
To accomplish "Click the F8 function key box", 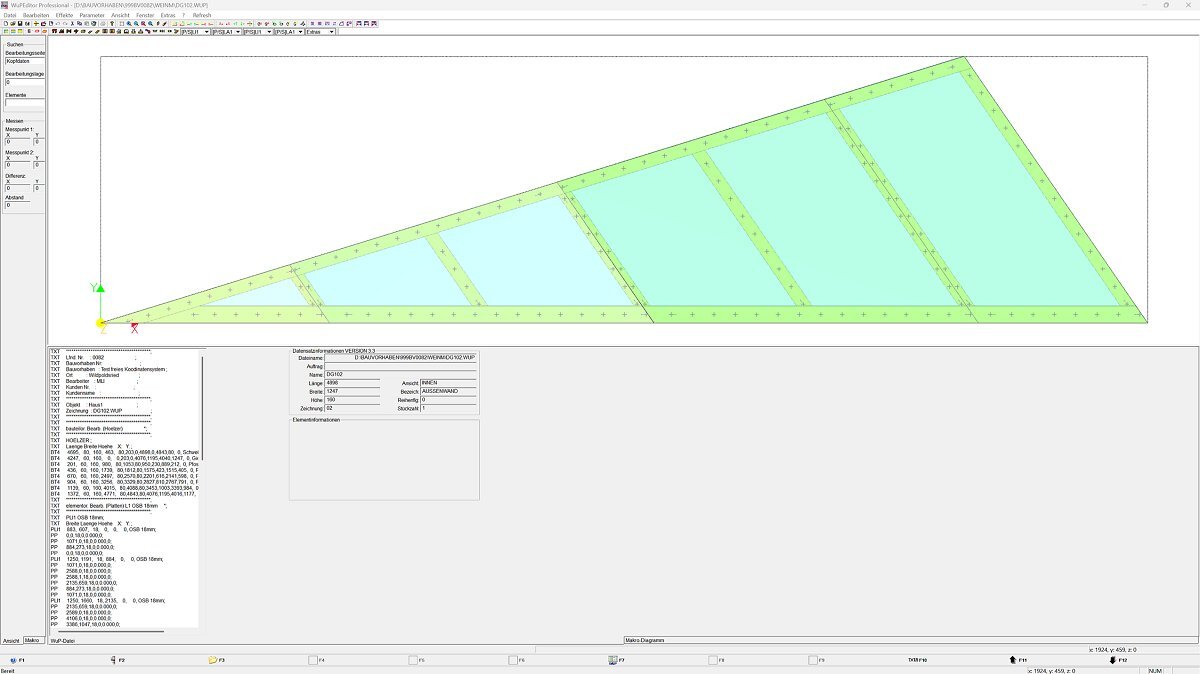I will (x=713, y=660).
